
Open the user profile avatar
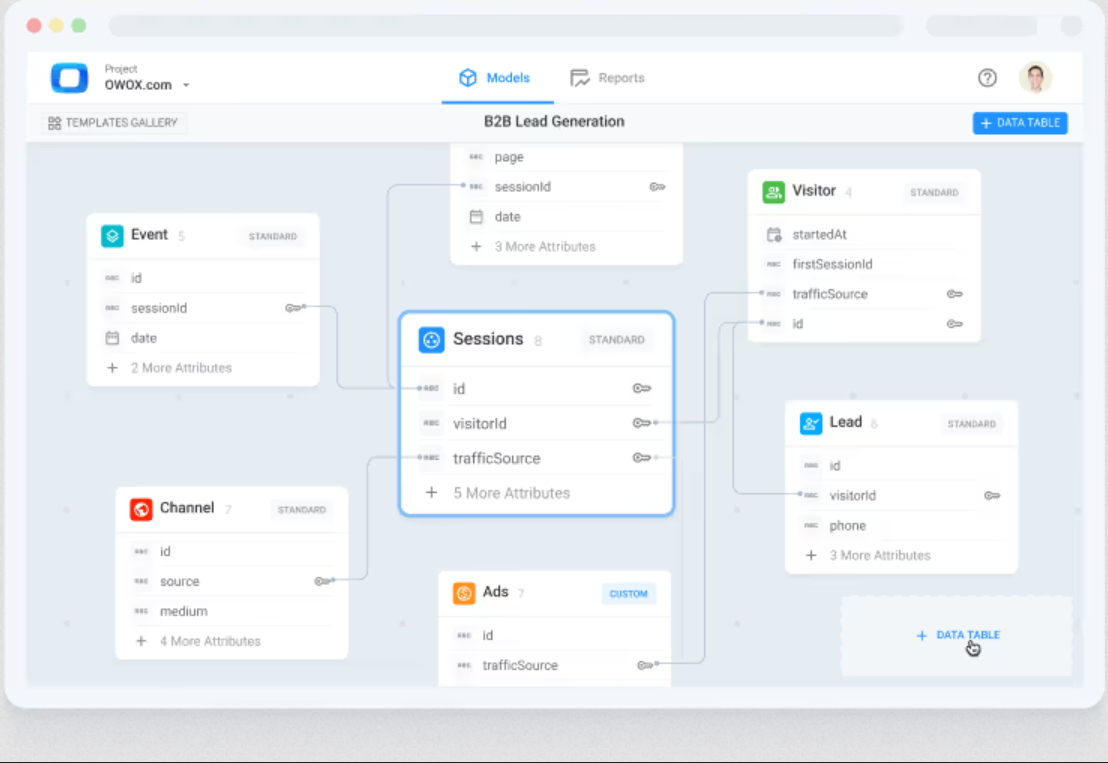pyautogui.click(x=1035, y=78)
